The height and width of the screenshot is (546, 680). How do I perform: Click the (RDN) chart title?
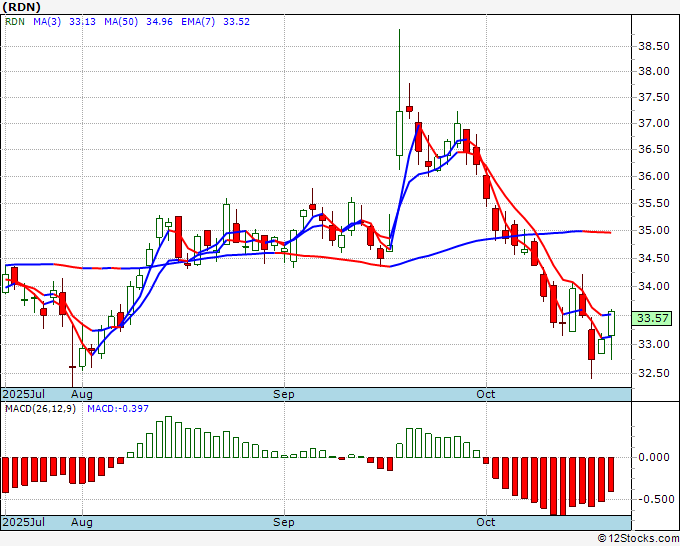pos(22,7)
